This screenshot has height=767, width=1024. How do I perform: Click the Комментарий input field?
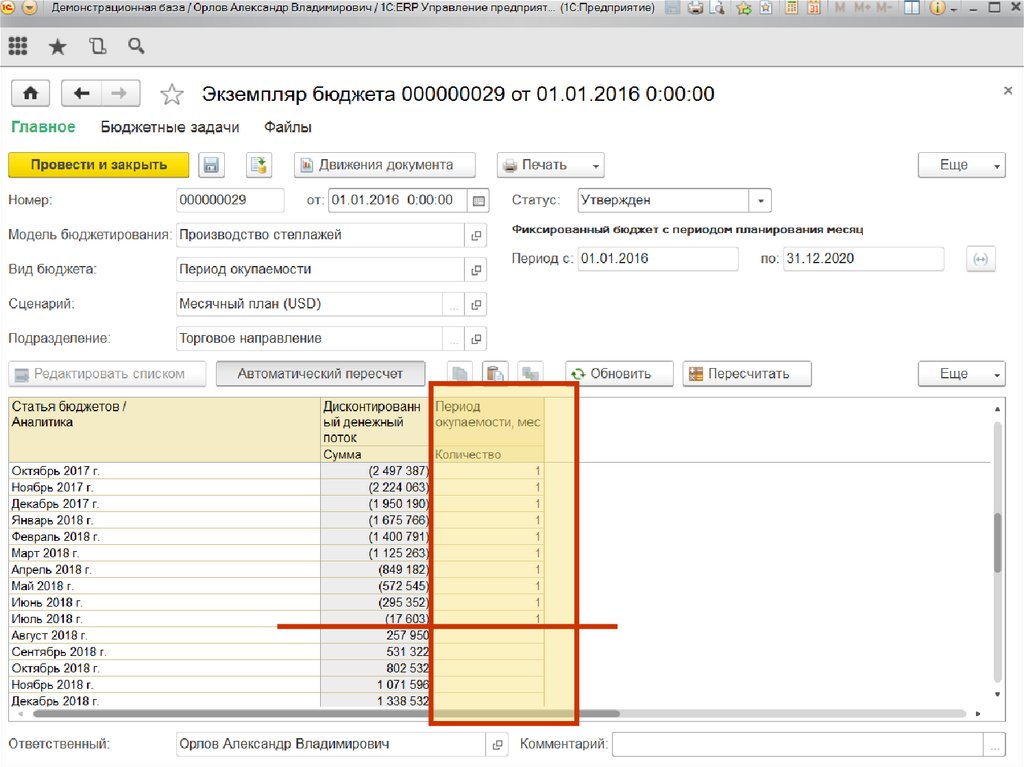[797, 744]
